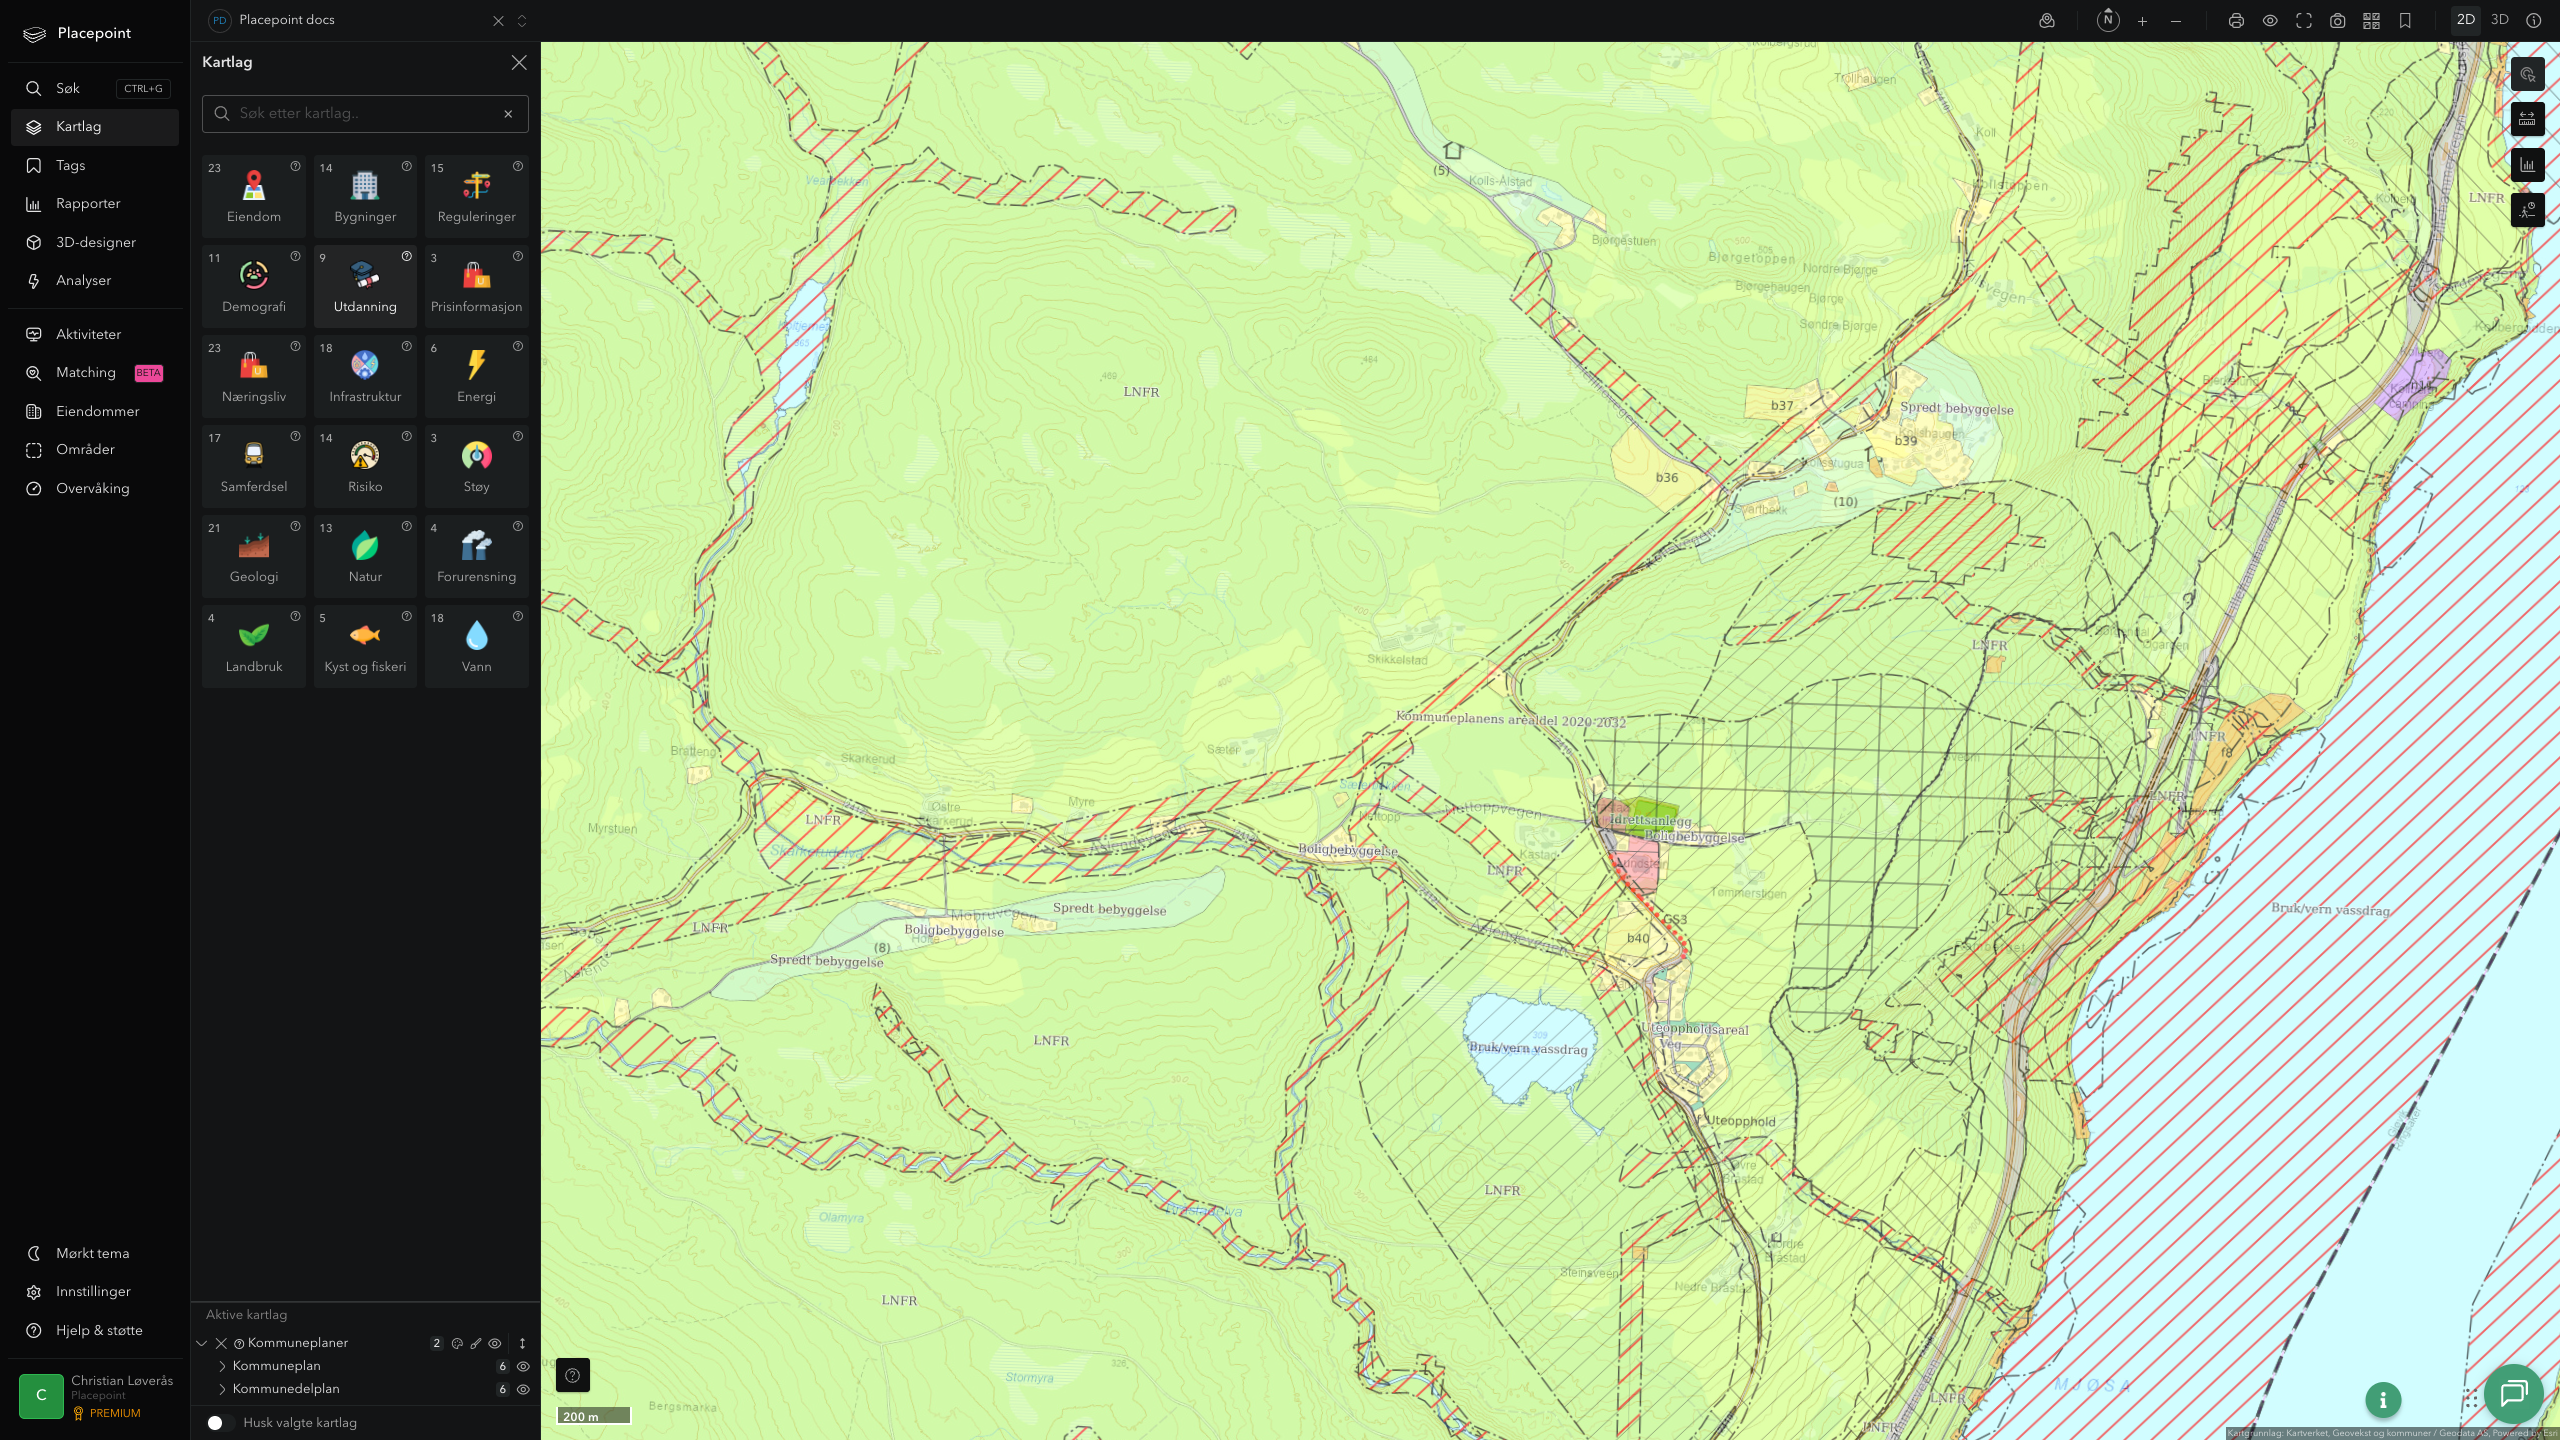The height and width of the screenshot is (1440, 2560).
Task: Remove the Kommuneplaner active layer
Action: pos(222,1343)
